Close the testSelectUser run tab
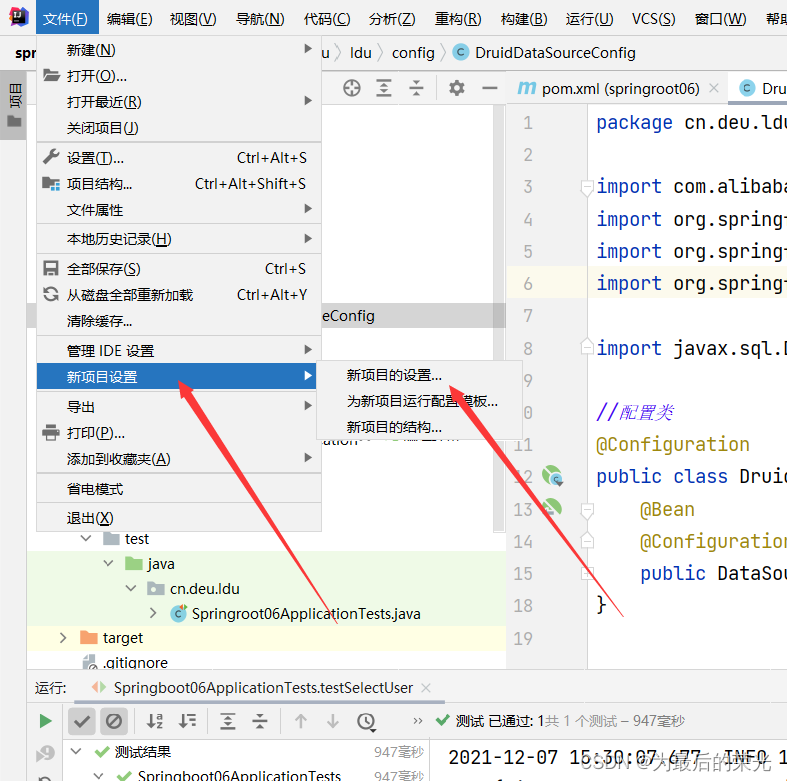The width and height of the screenshot is (787, 781). click(x=426, y=688)
